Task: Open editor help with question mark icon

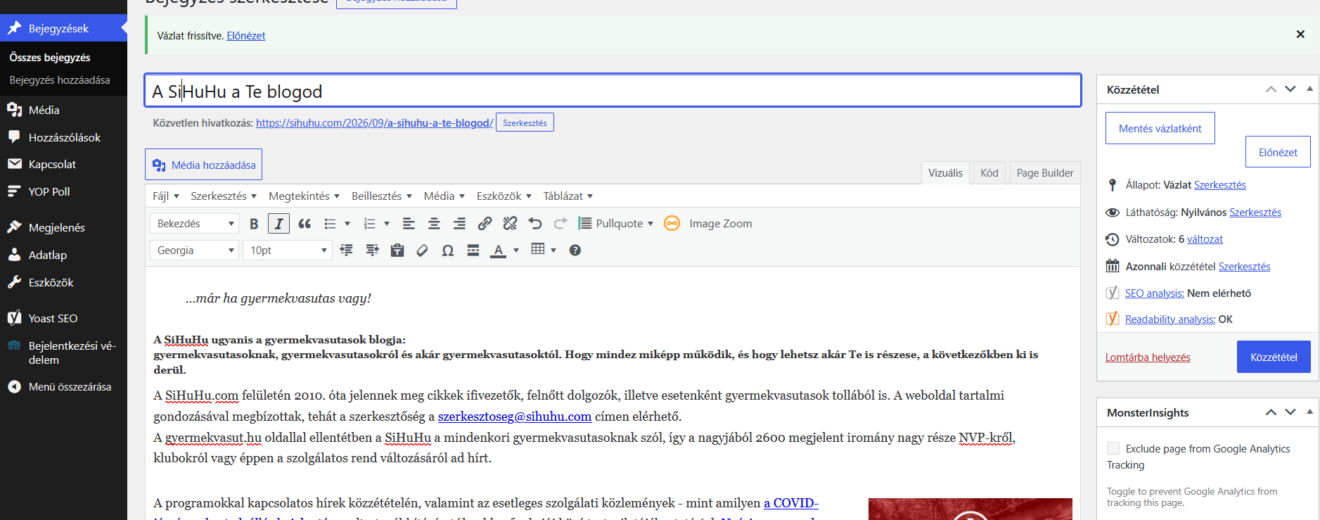Action: 575,250
